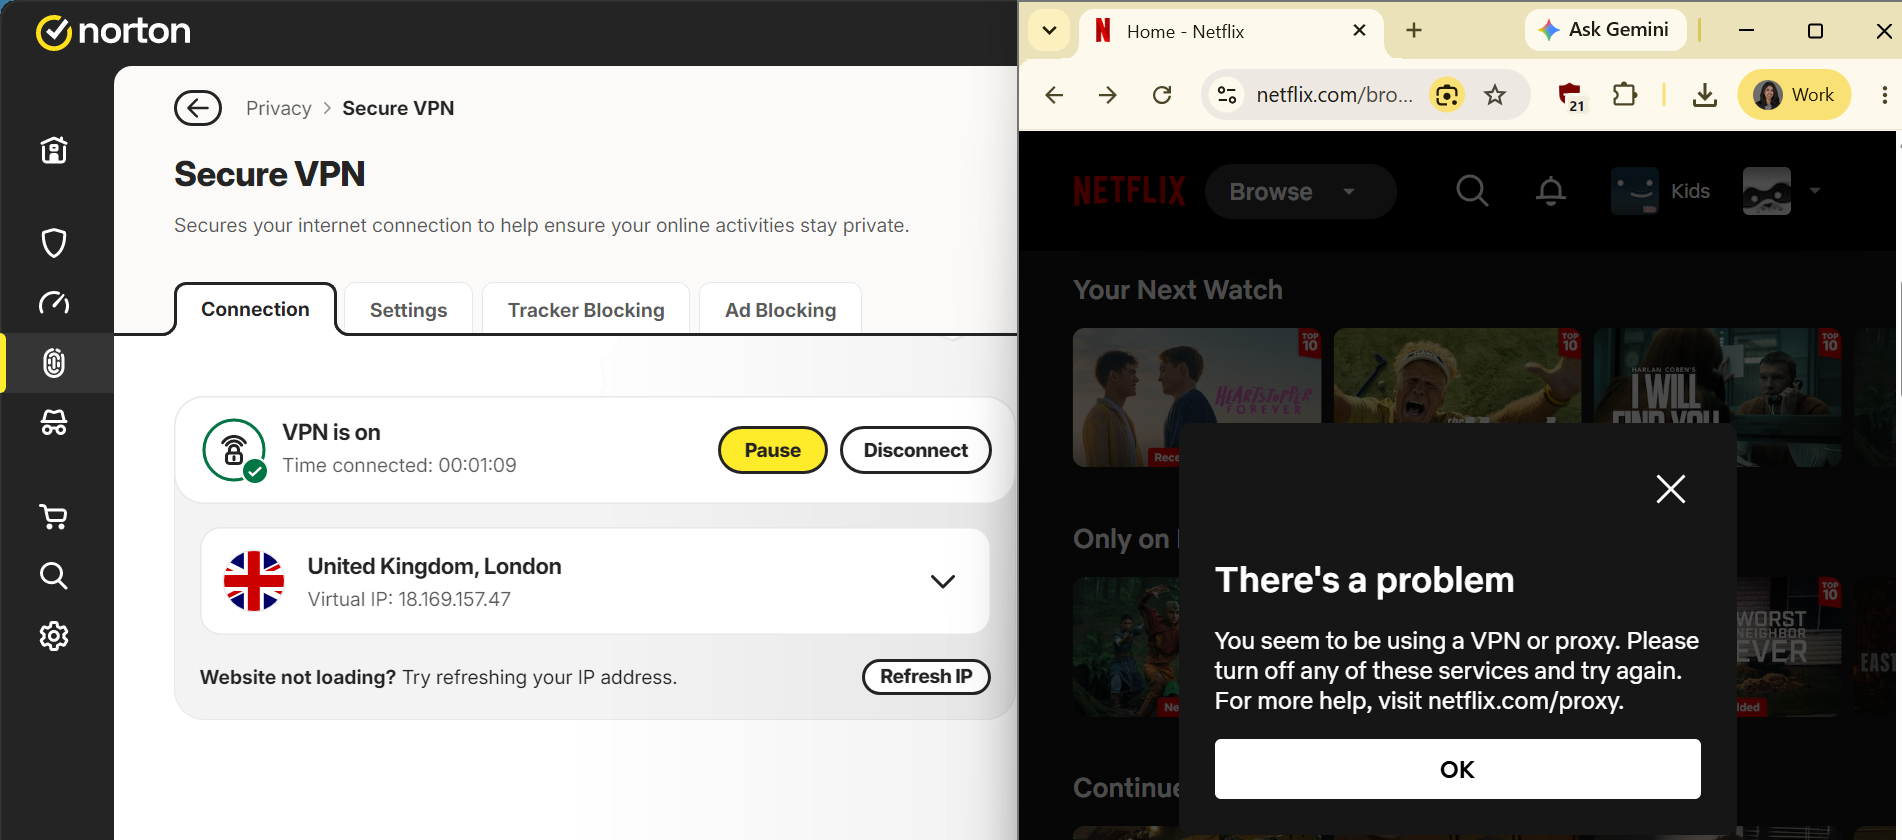Open the Netflix Kids profile icon

click(1635, 191)
